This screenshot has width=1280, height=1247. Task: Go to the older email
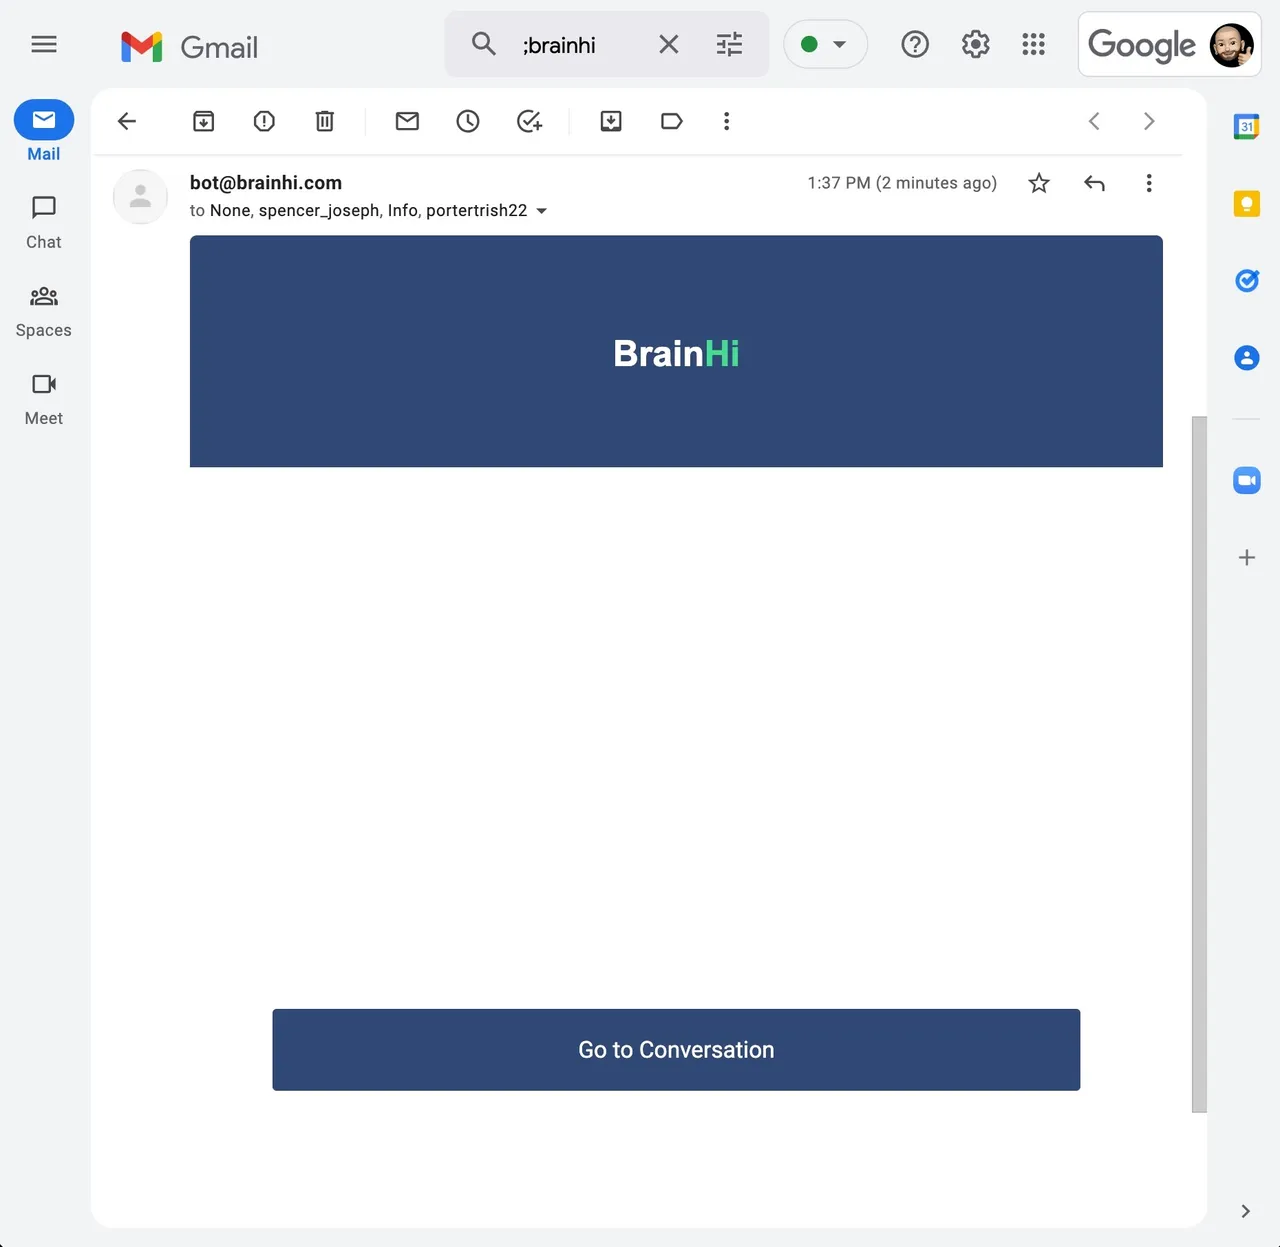click(1149, 121)
